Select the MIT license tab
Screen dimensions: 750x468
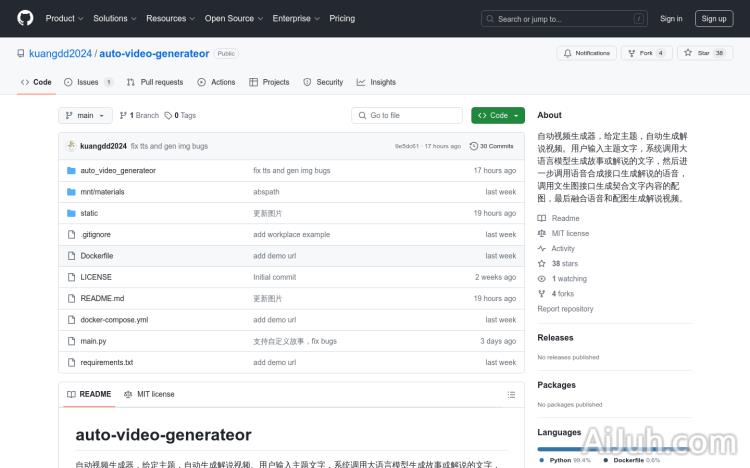click(149, 394)
